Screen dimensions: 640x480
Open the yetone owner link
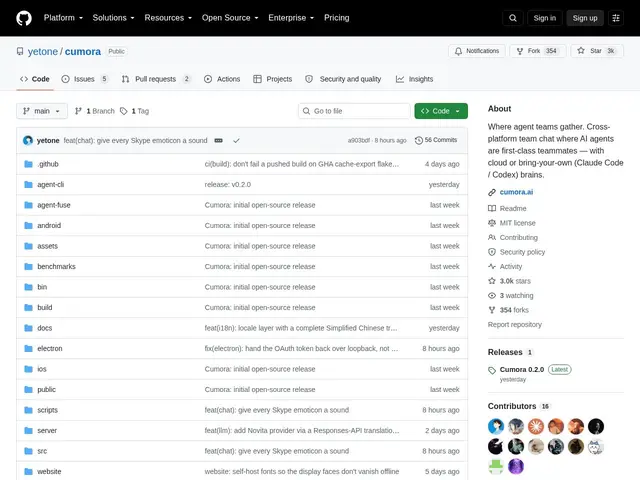tap(43, 51)
